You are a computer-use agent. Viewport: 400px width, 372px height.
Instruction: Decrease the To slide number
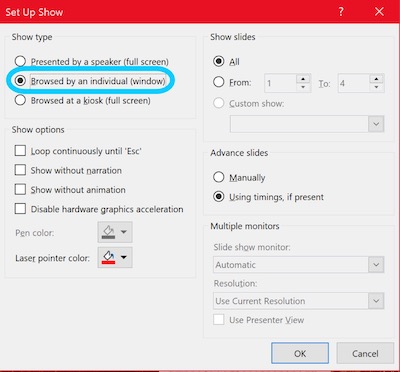[x=377, y=87]
